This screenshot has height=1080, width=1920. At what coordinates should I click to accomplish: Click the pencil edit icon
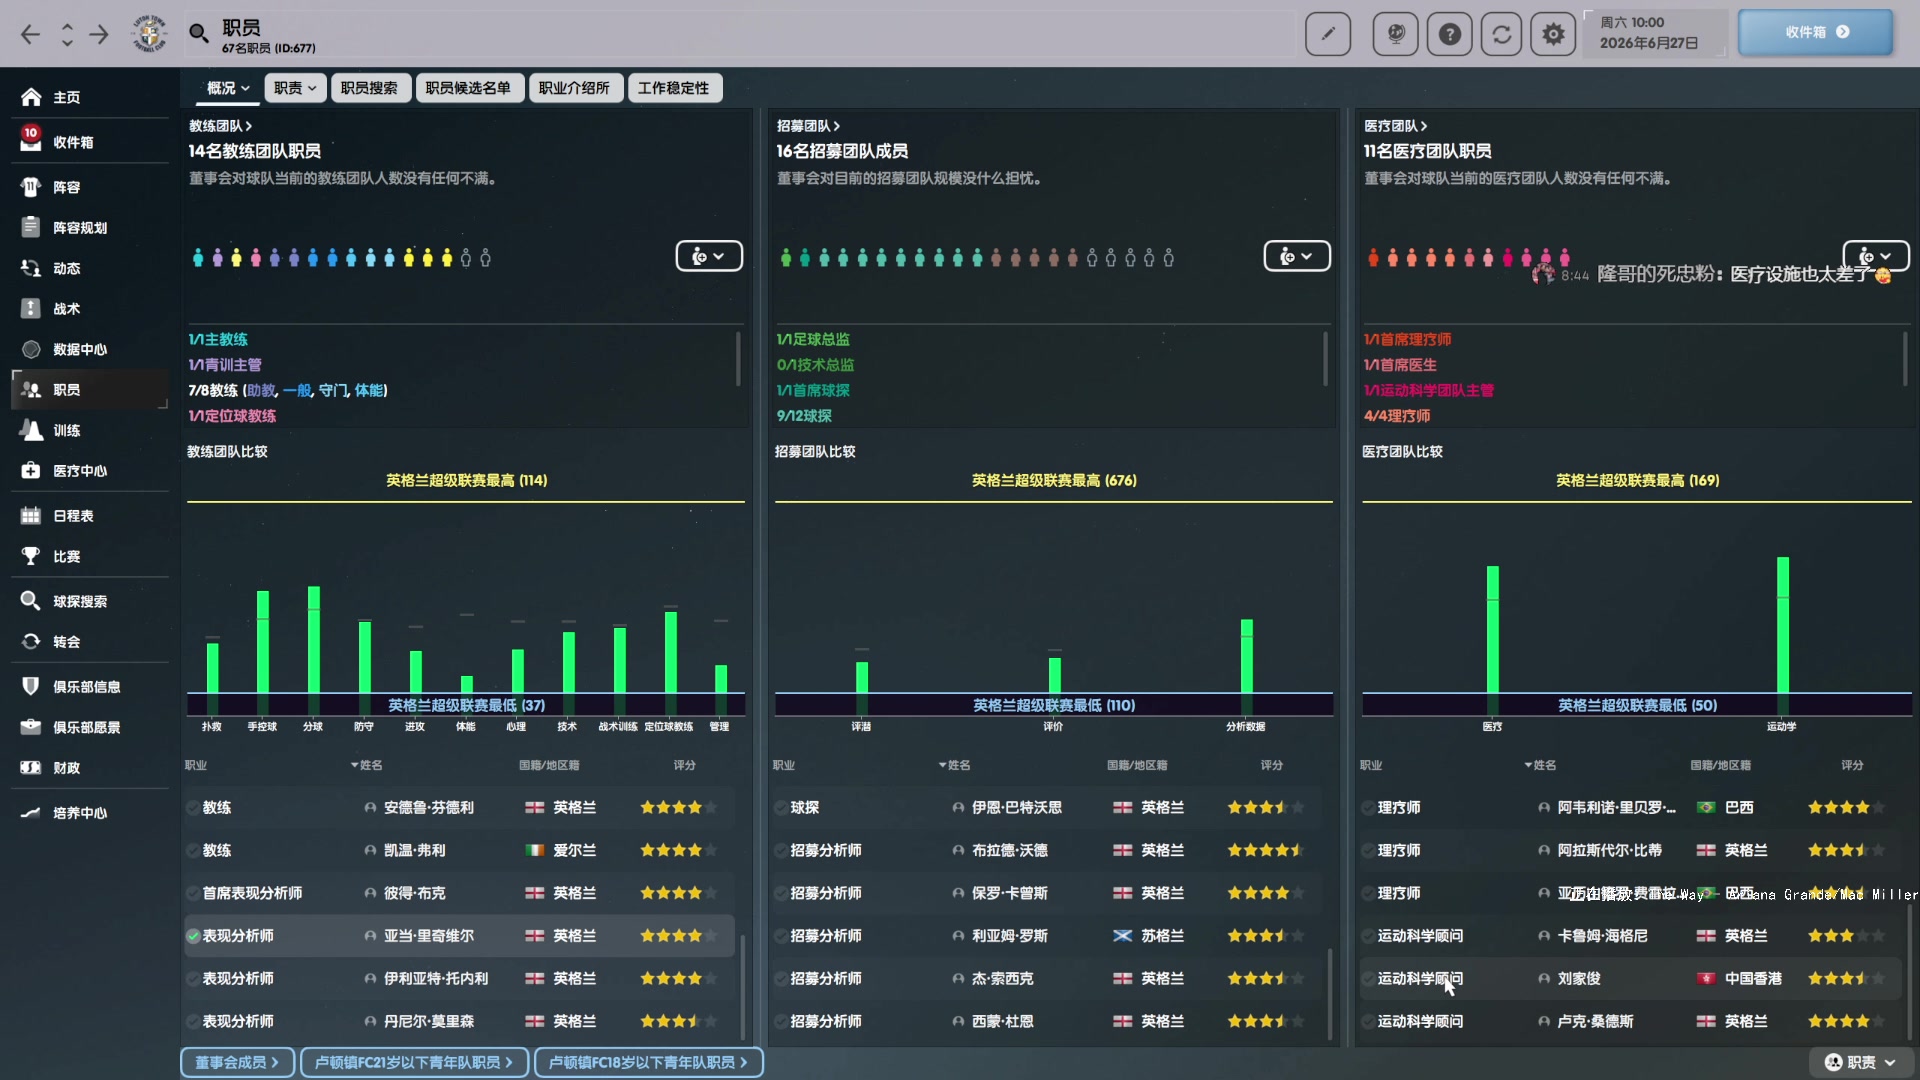pos(1328,34)
